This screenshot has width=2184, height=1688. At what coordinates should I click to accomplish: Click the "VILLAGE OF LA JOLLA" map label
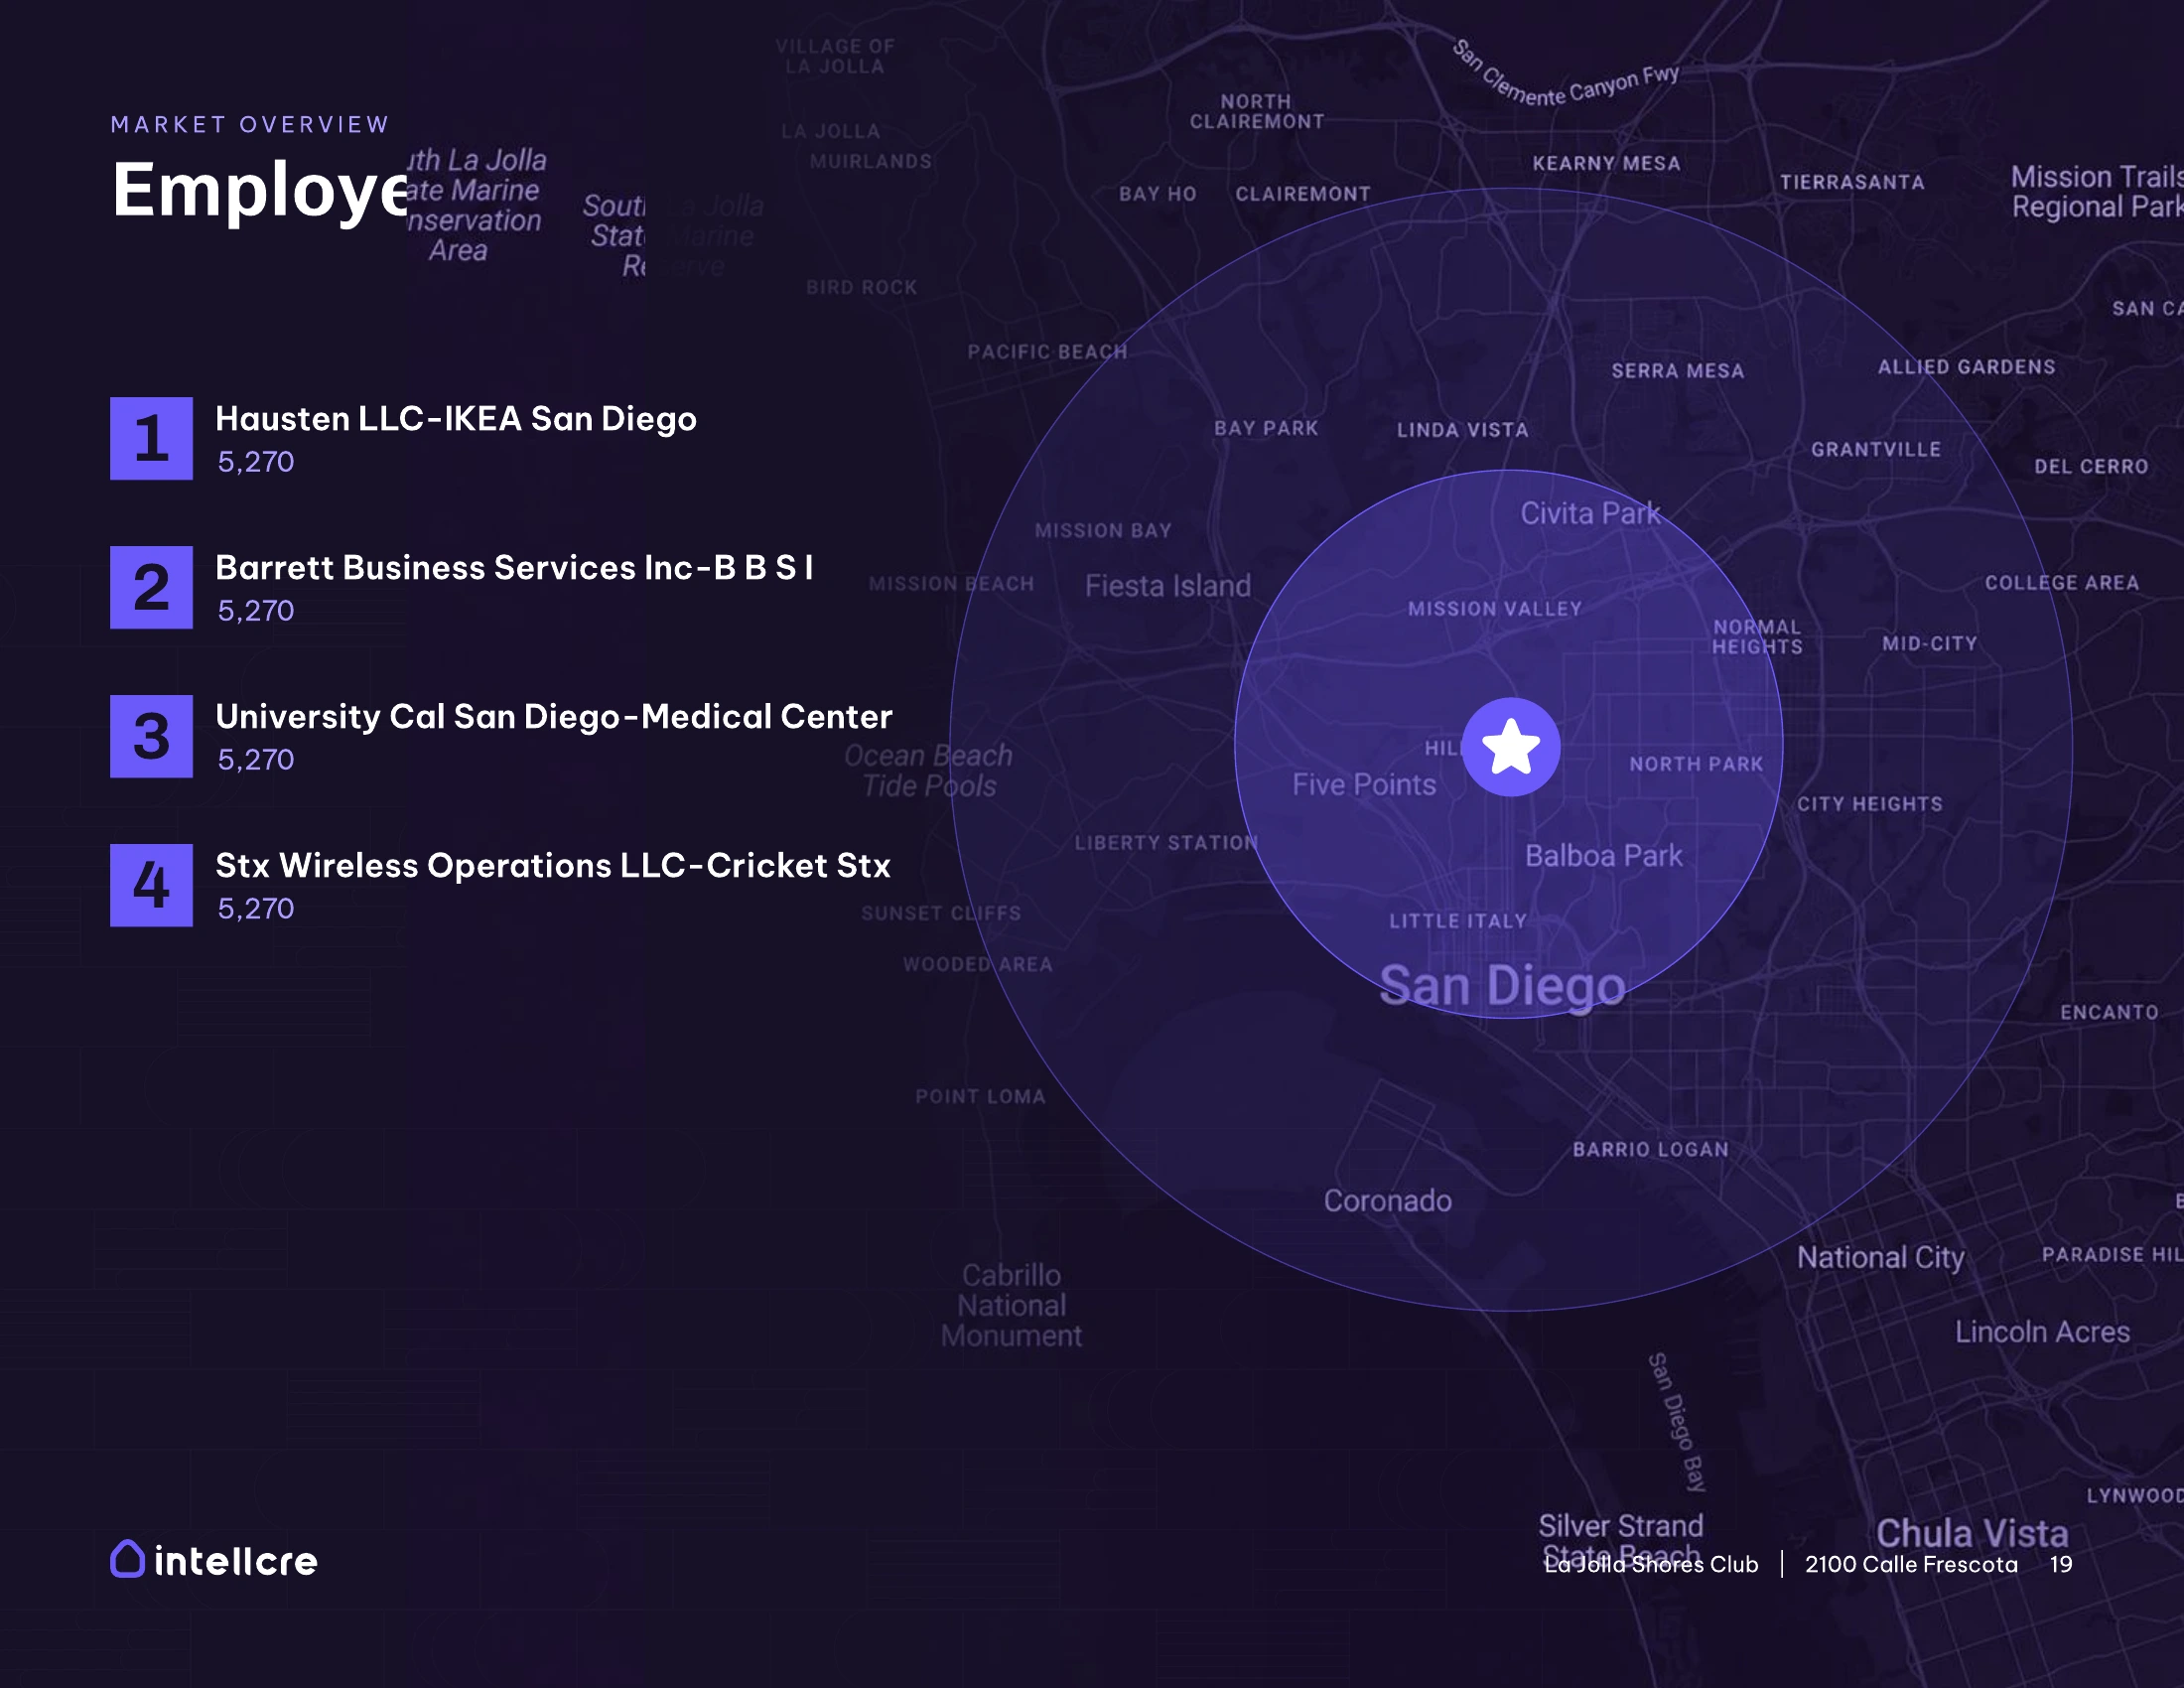click(835, 57)
